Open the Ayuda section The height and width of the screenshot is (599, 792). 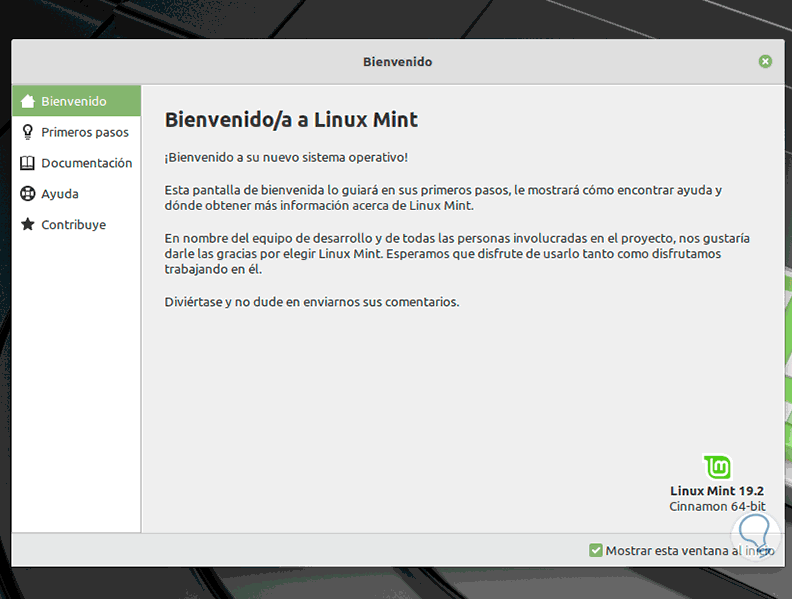(76, 194)
